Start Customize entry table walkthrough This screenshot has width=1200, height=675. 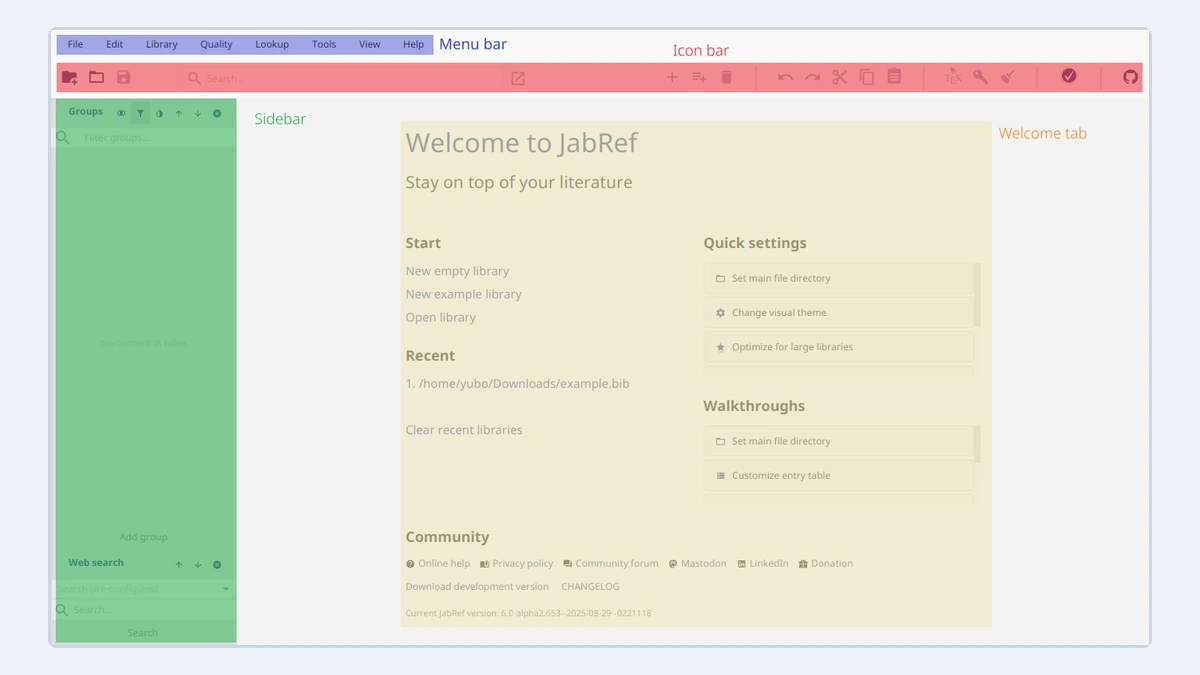pyautogui.click(x=838, y=476)
